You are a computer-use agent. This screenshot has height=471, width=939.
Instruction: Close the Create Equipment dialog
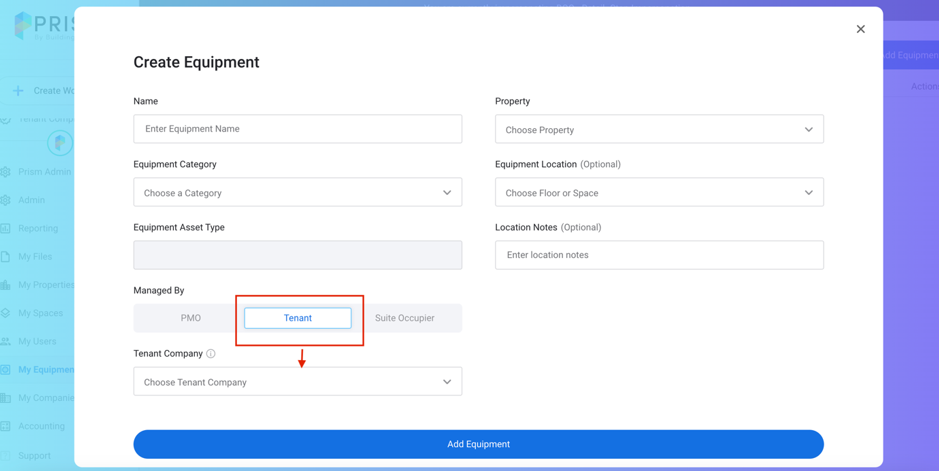(860, 29)
